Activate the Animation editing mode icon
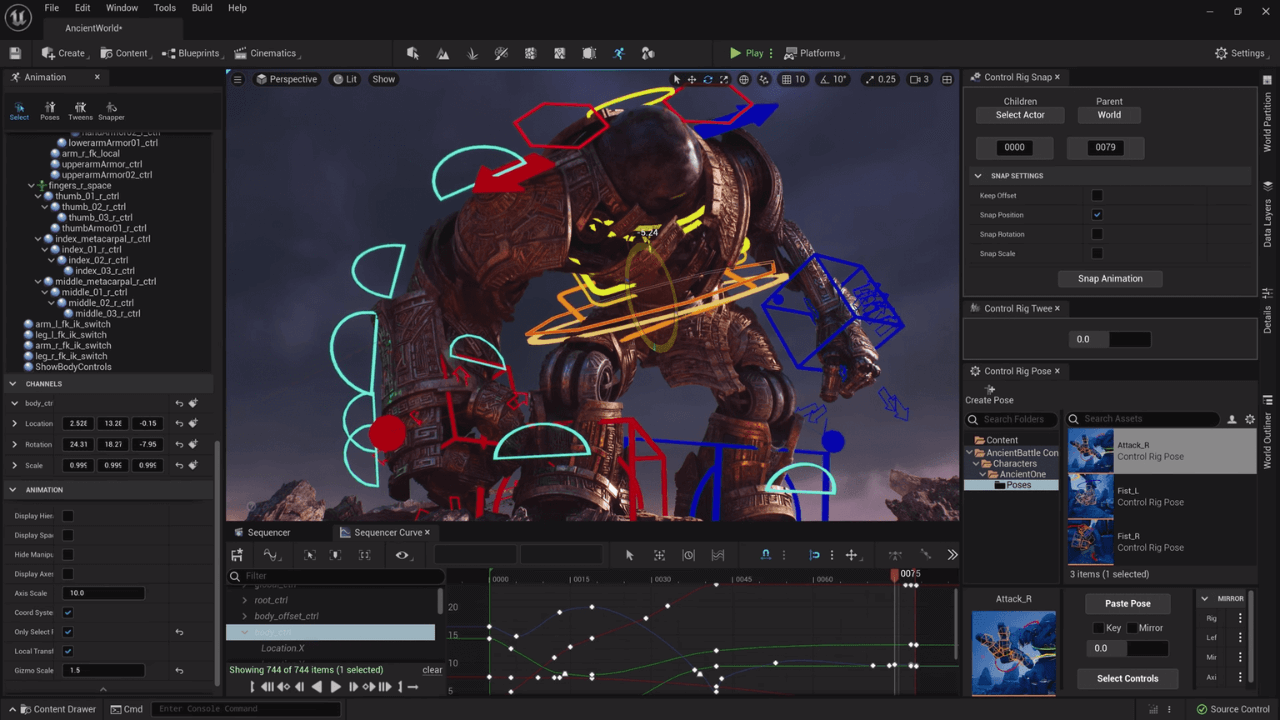The image size is (1280, 720). point(619,53)
